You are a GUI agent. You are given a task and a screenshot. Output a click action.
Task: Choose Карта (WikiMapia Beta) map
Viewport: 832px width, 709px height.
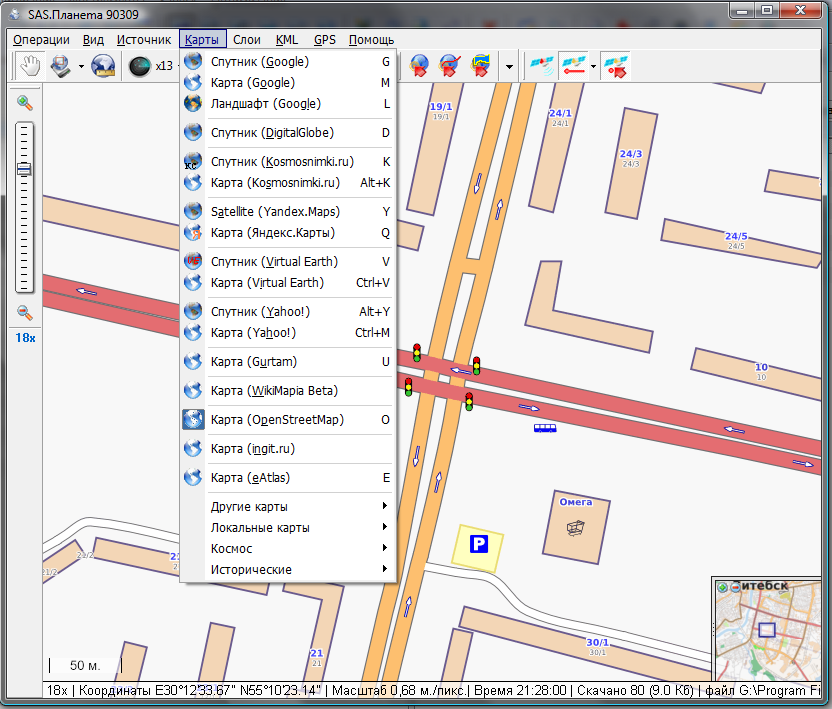pyautogui.click(x=288, y=391)
